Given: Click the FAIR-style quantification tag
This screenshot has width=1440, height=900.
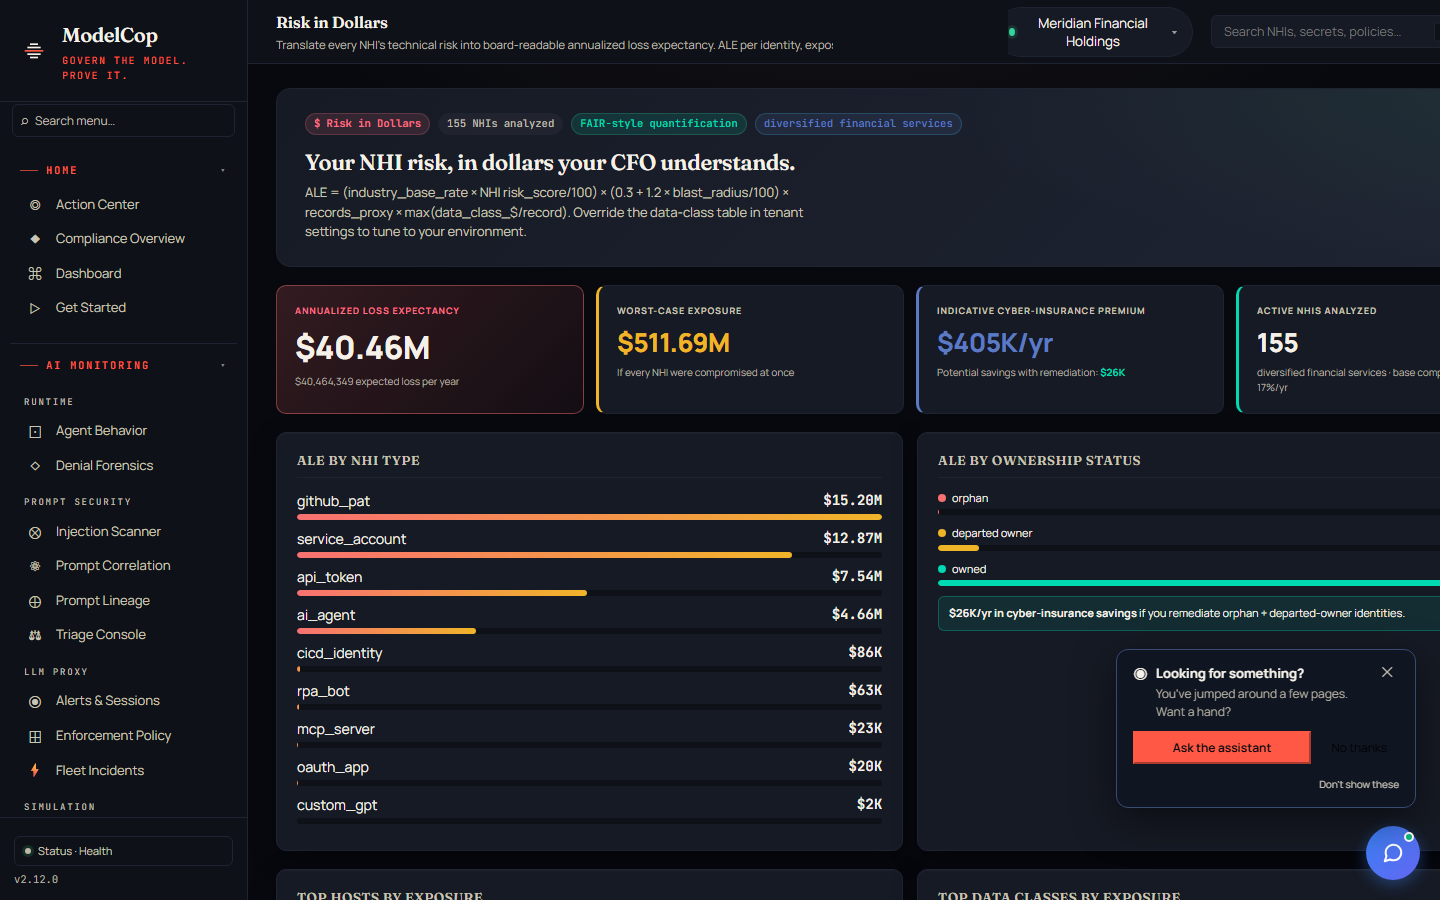Looking at the screenshot, I should coord(658,124).
